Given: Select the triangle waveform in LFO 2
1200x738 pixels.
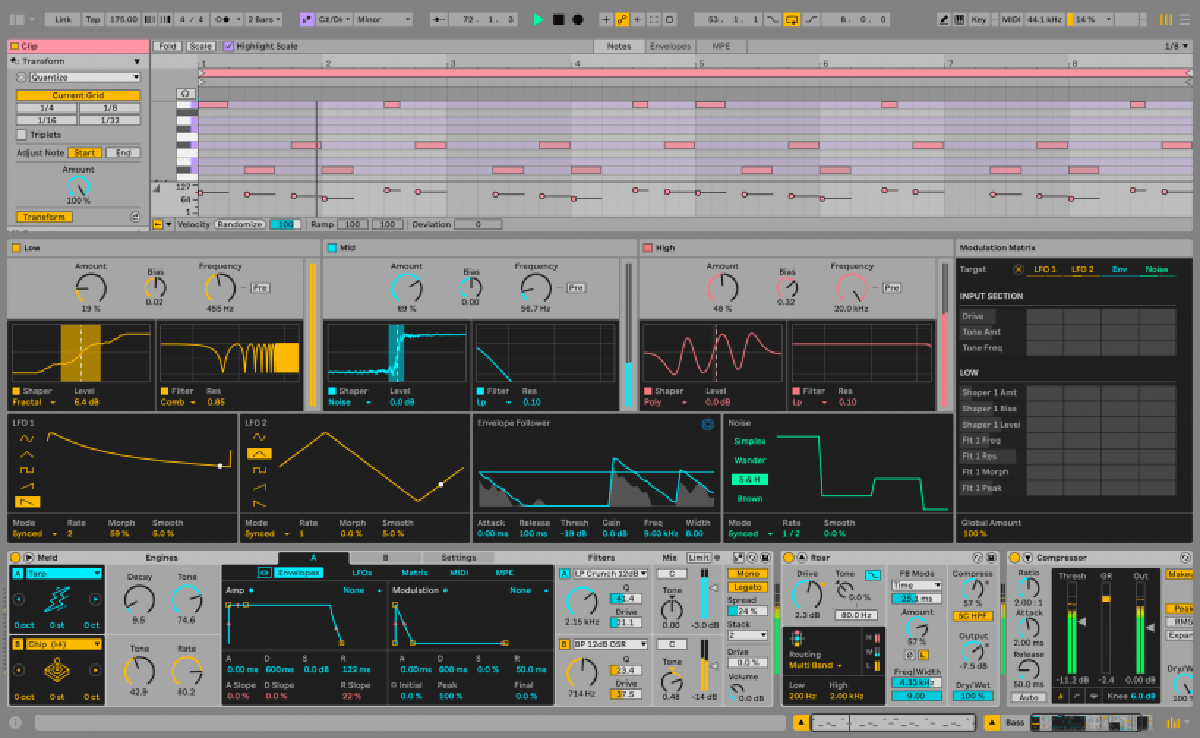Looking at the screenshot, I should [260, 453].
